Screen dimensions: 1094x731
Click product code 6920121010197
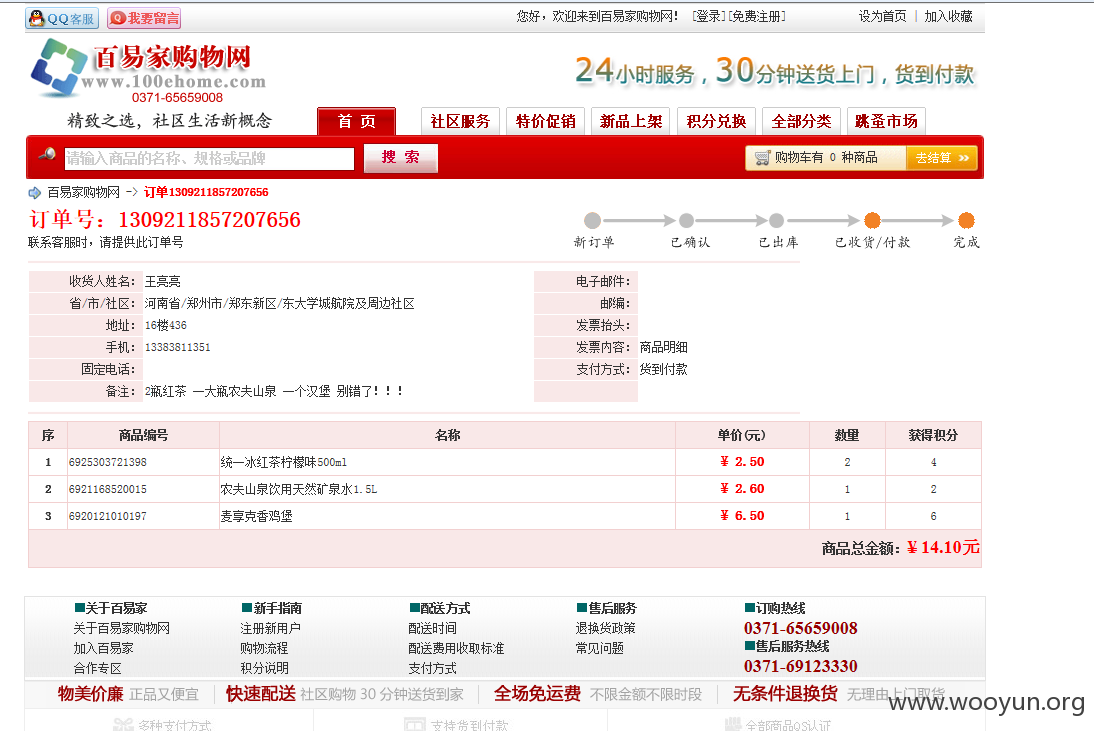tap(107, 516)
